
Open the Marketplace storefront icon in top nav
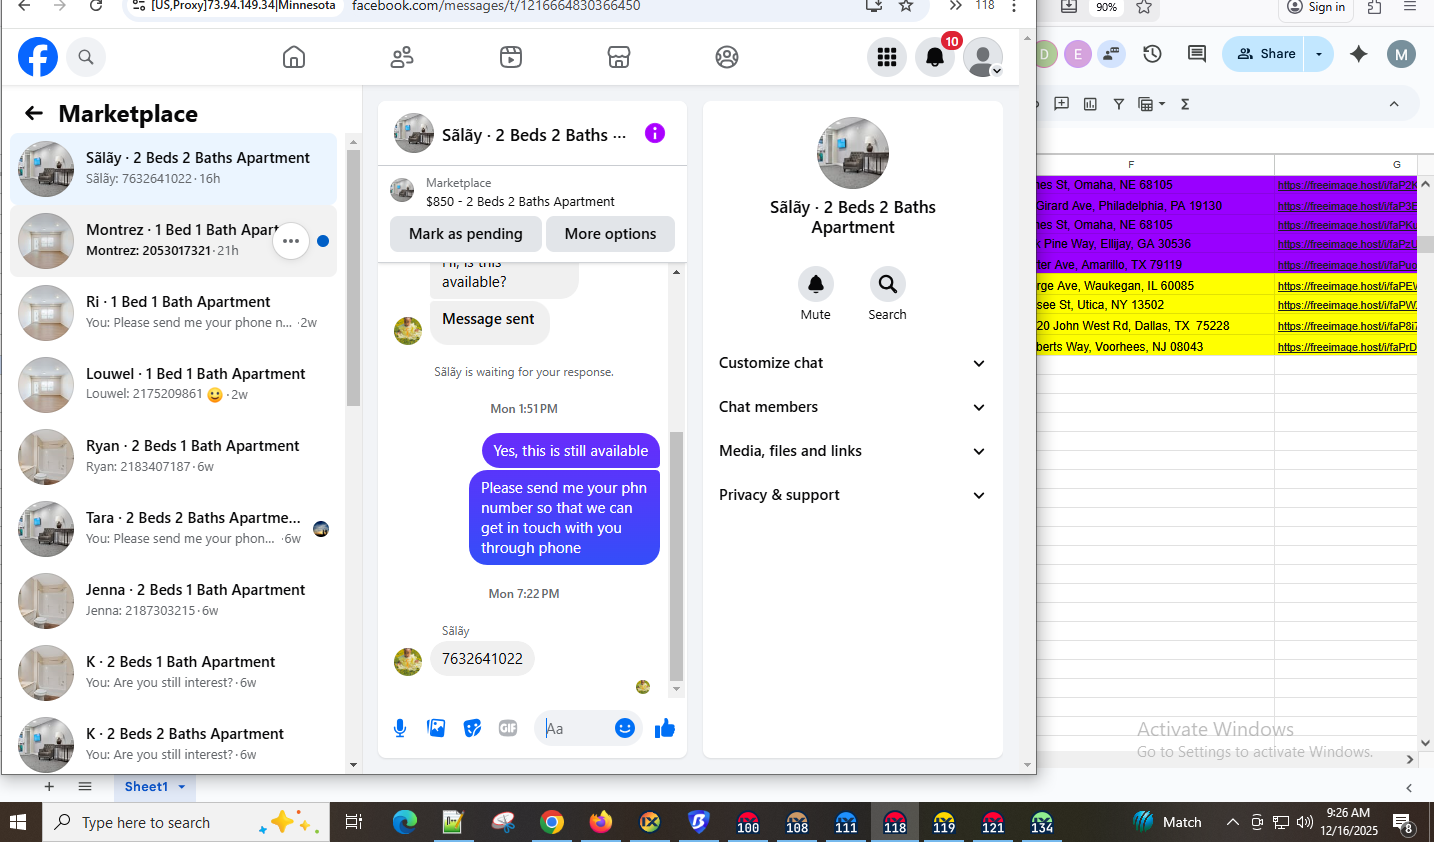619,57
